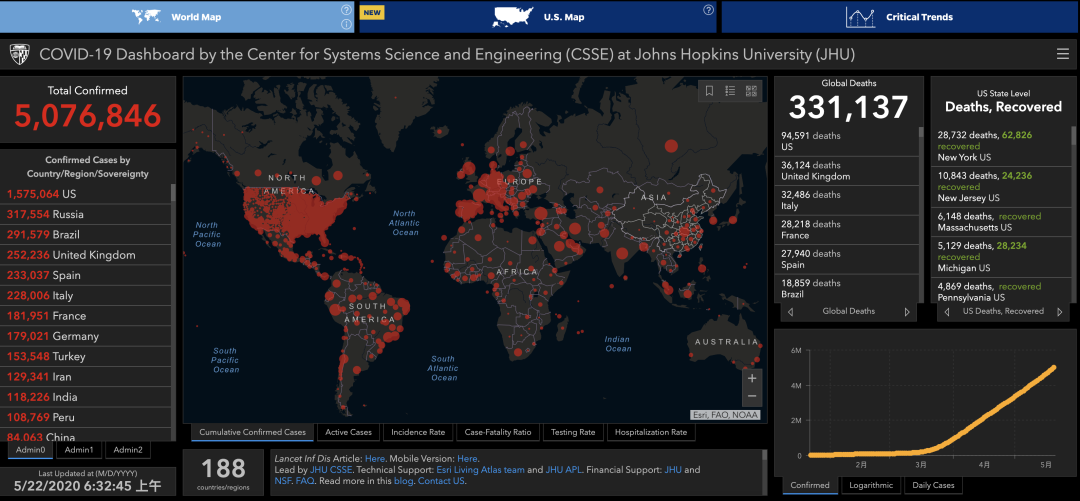Click the line chart icon beside Critical Trends
The image size is (1080, 501).
[860, 17]
